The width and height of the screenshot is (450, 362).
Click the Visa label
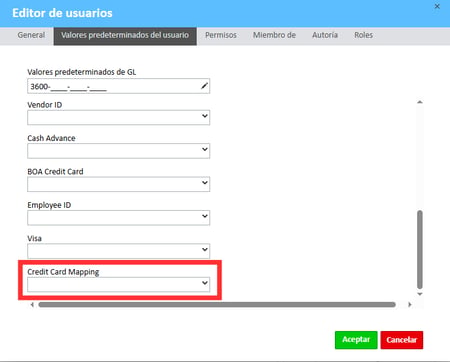click(34, 238)
